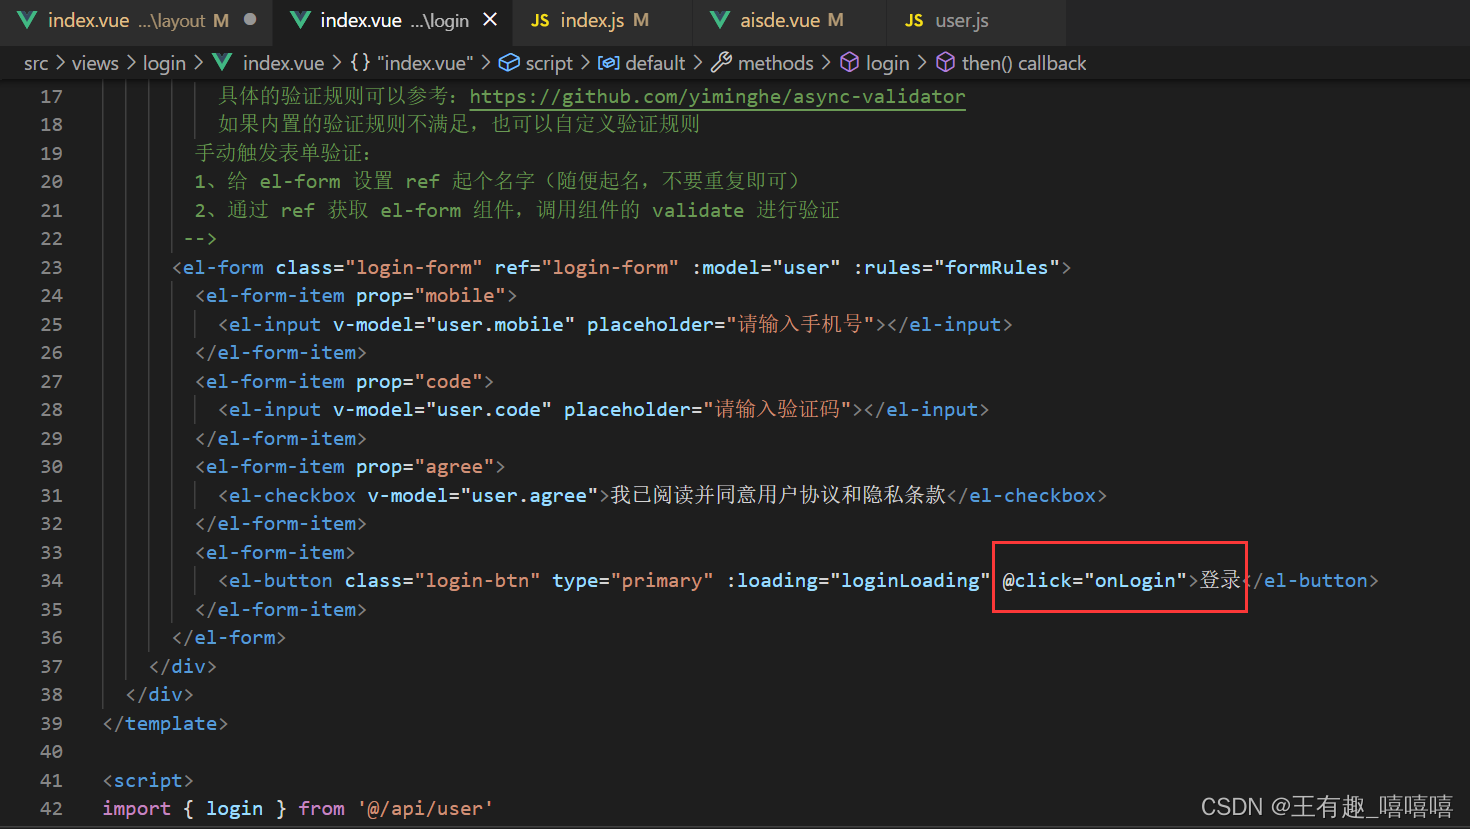Select the script breadcrumb

click(549, 63)
